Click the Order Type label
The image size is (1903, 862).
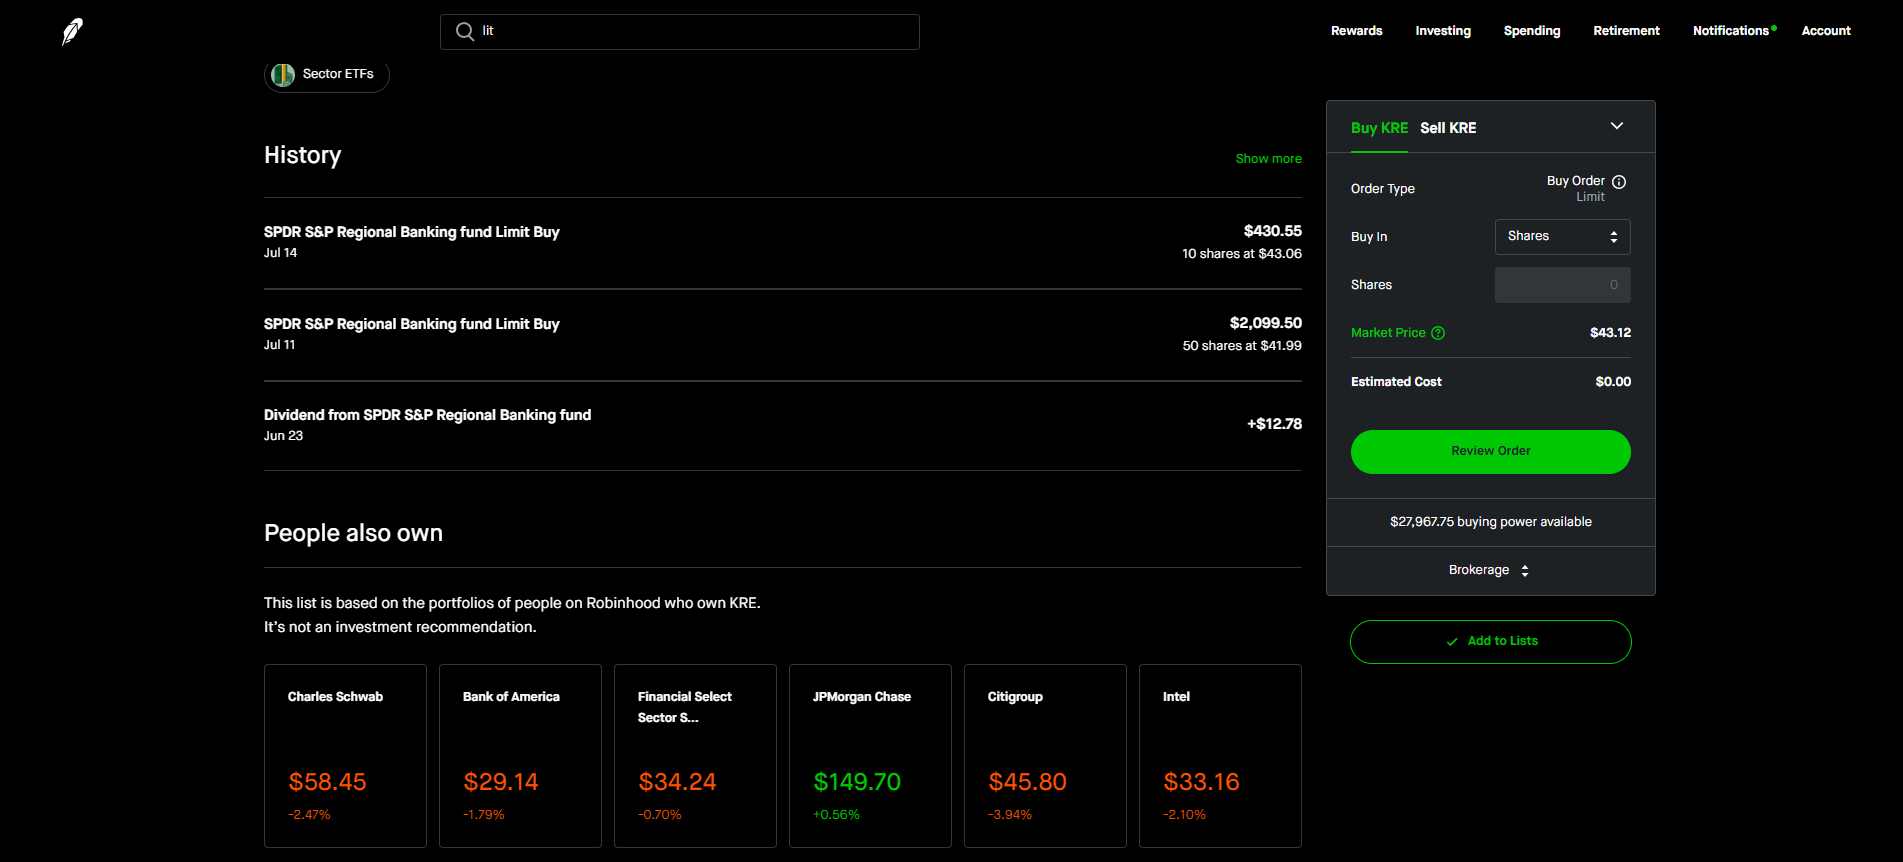pyautogui.click(x=1382, y=189)
